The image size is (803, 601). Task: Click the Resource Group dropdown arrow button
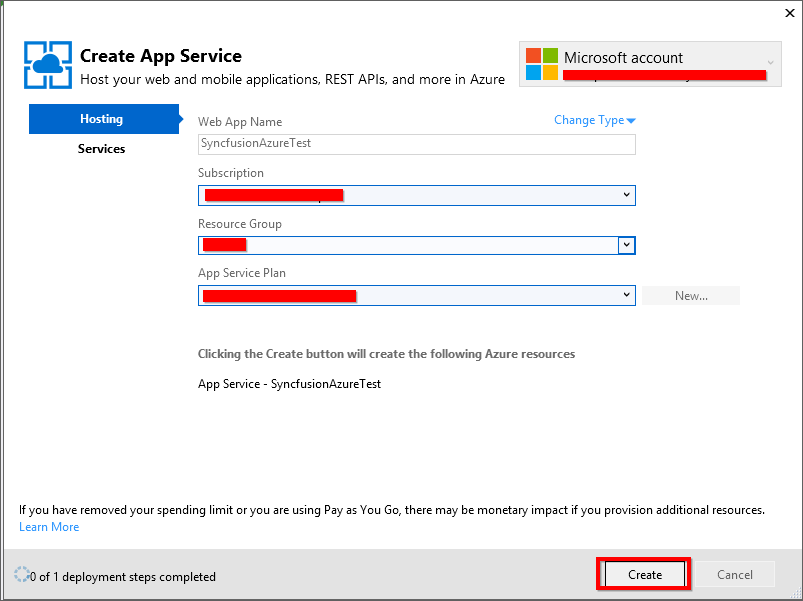click(x=627, y=245)
